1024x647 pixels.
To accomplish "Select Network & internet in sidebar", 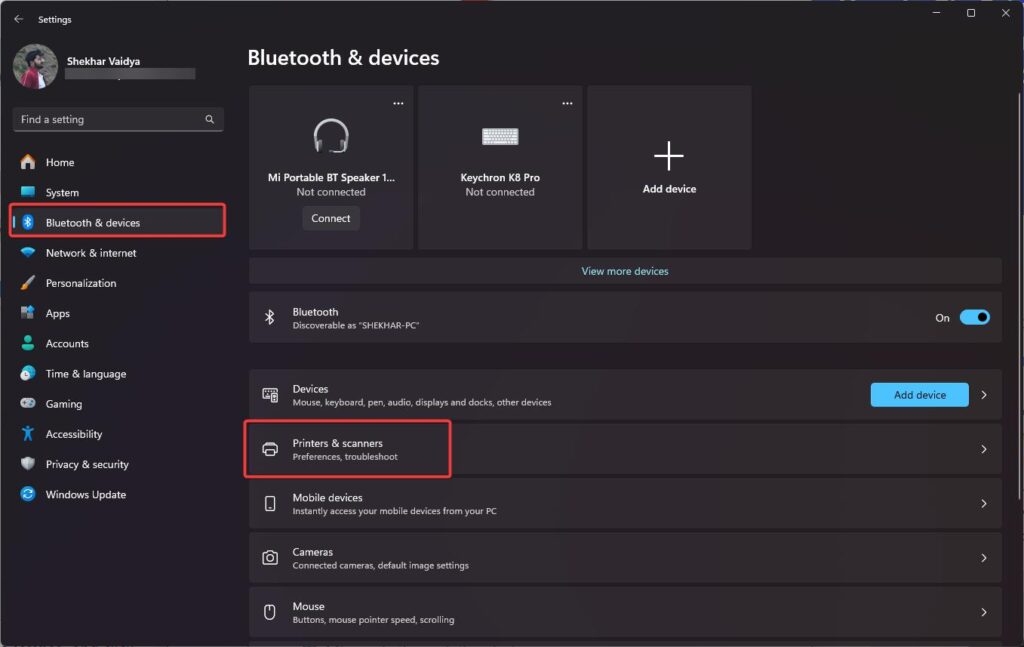I will (118, 253).
